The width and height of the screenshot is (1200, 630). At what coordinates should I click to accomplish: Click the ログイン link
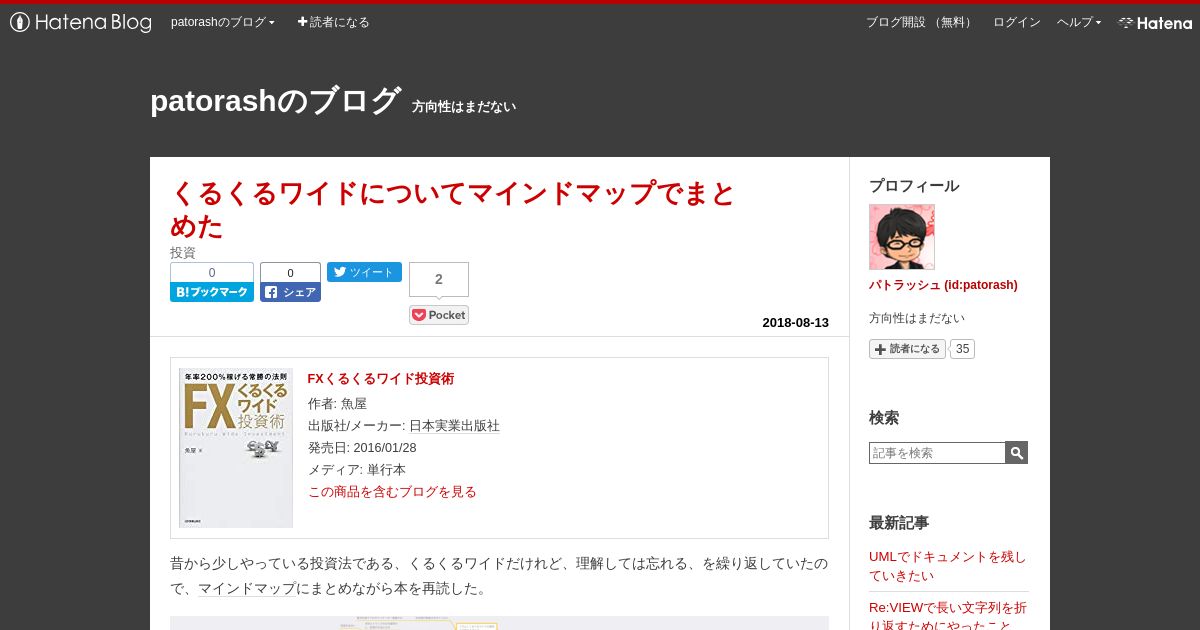1016,22
